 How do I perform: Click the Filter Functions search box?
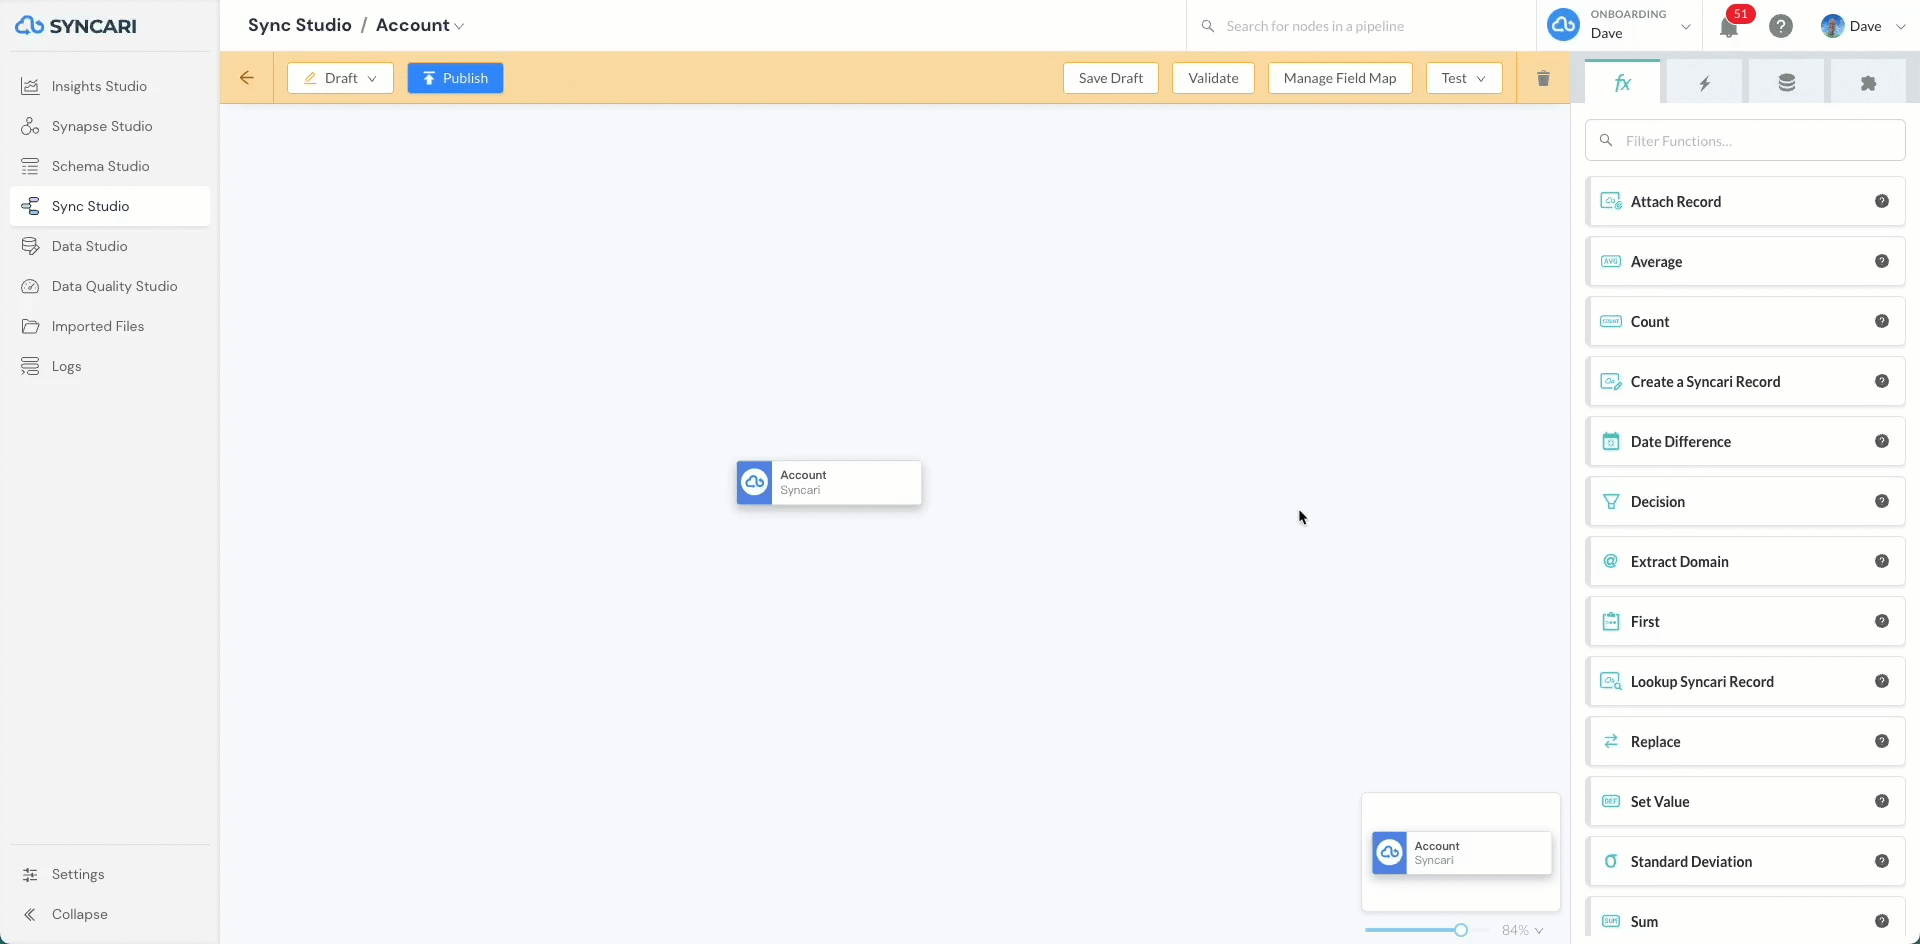click(x=1745, y=141)
